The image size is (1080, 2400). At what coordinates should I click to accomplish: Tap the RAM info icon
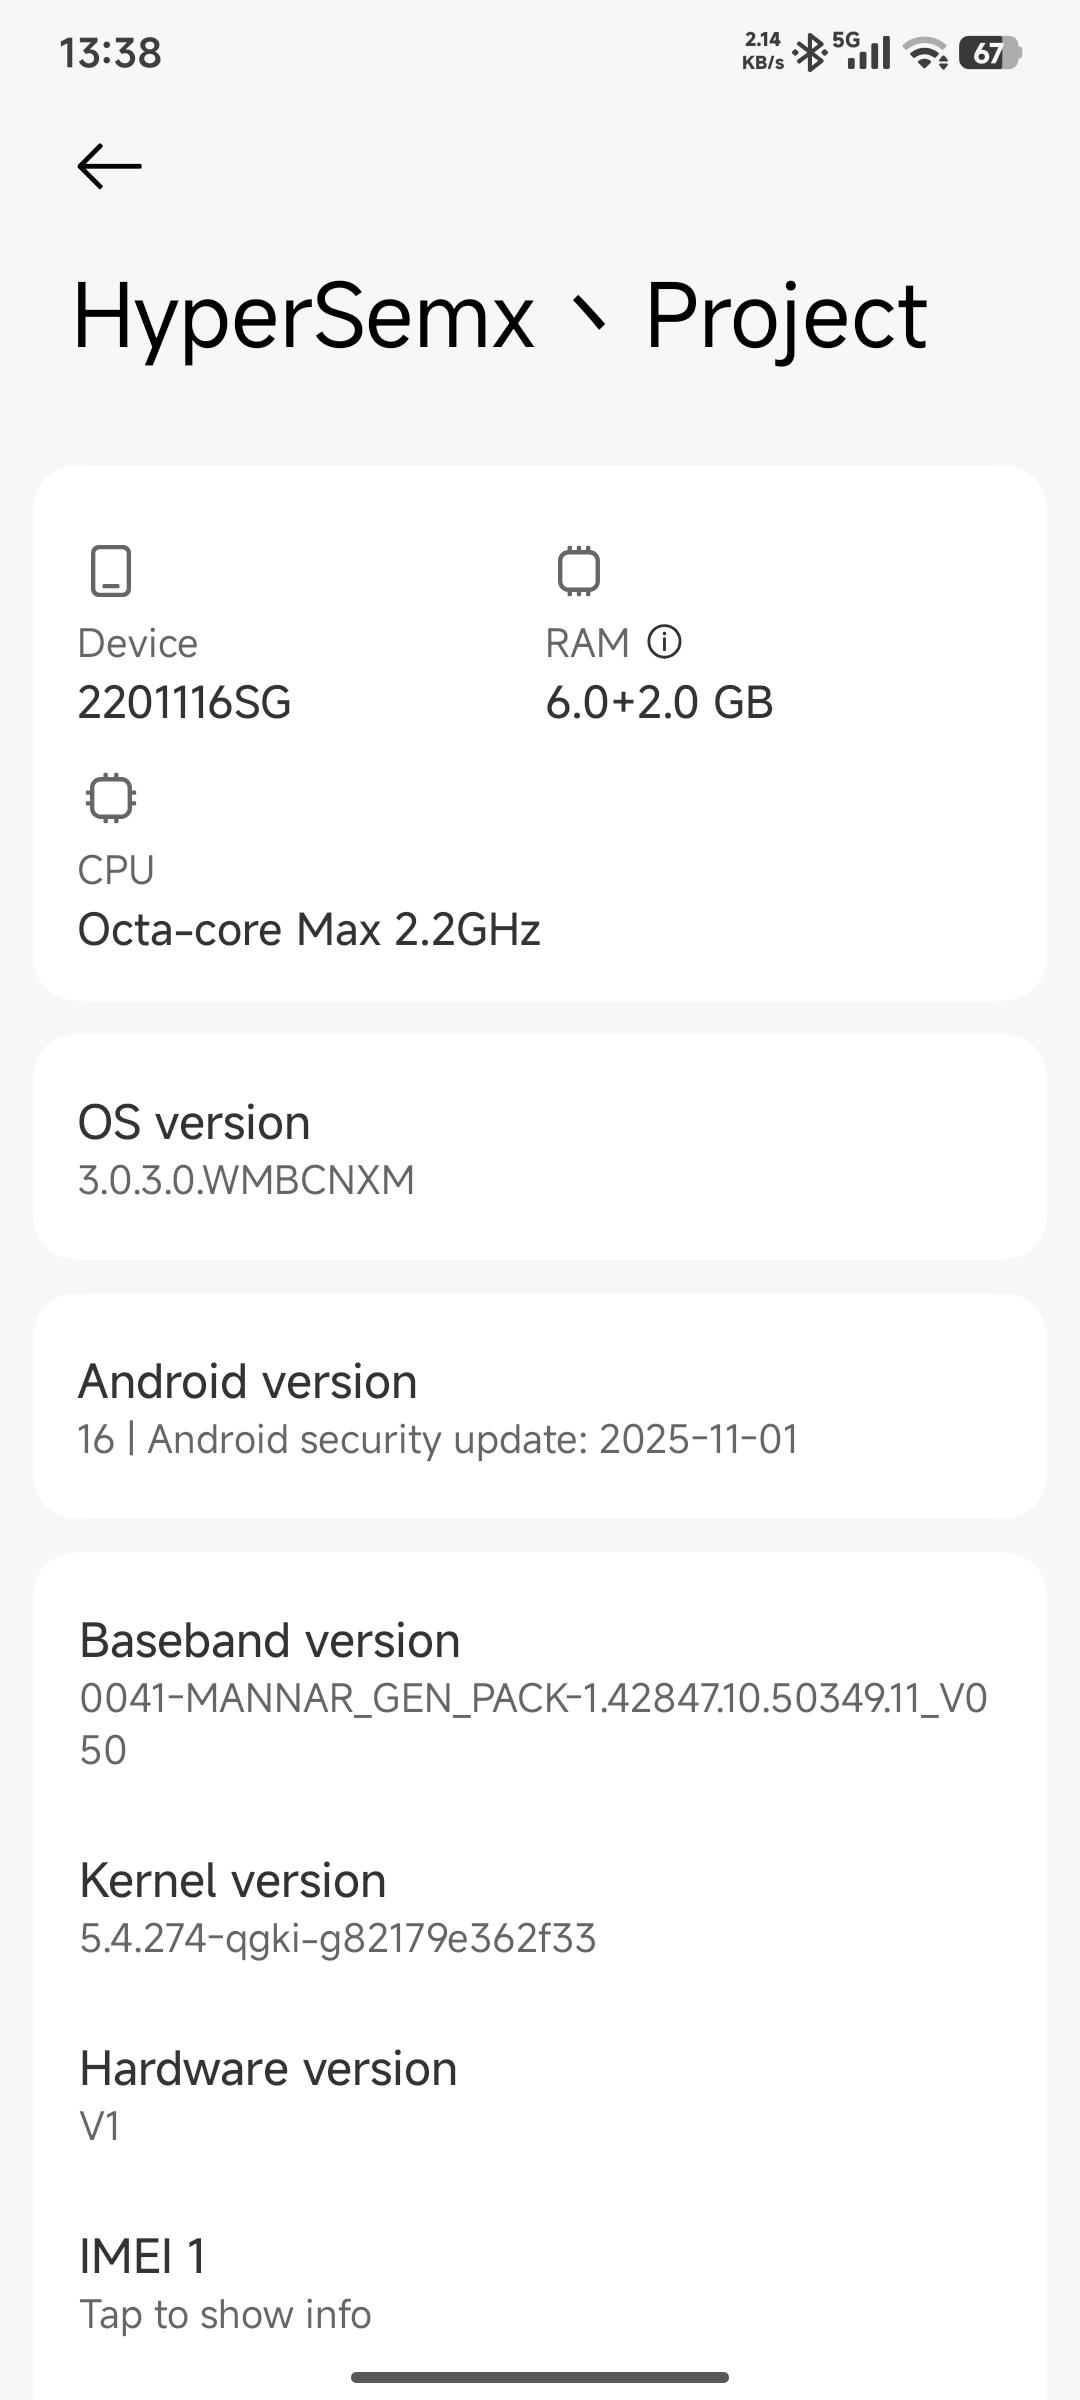click(x=664, y=642)
